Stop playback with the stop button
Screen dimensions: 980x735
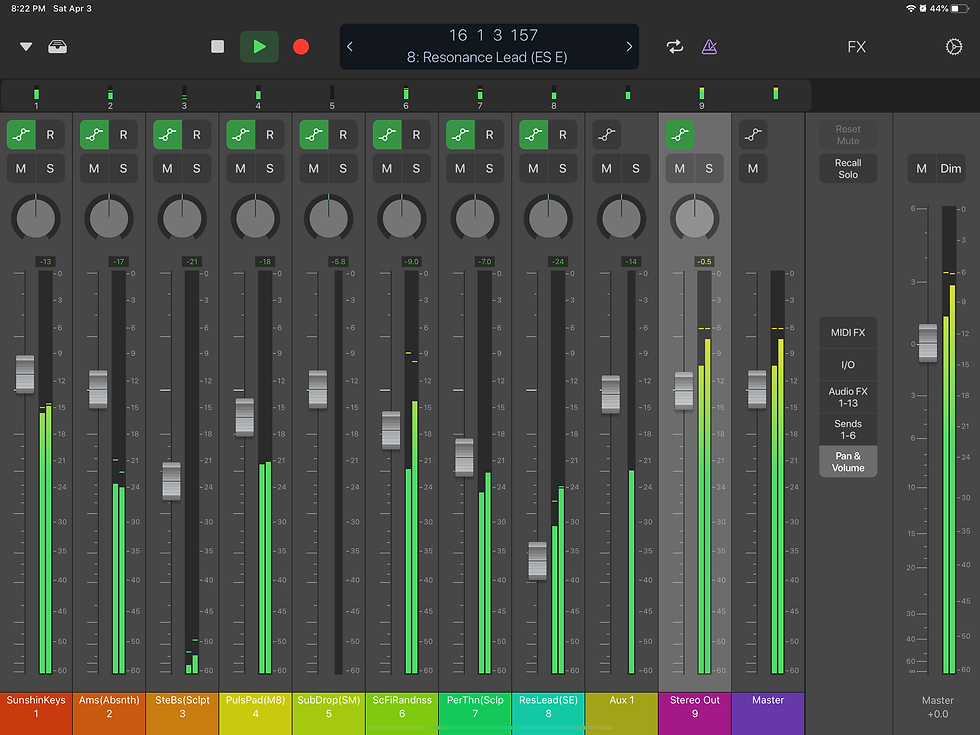(x=218, y=47)
